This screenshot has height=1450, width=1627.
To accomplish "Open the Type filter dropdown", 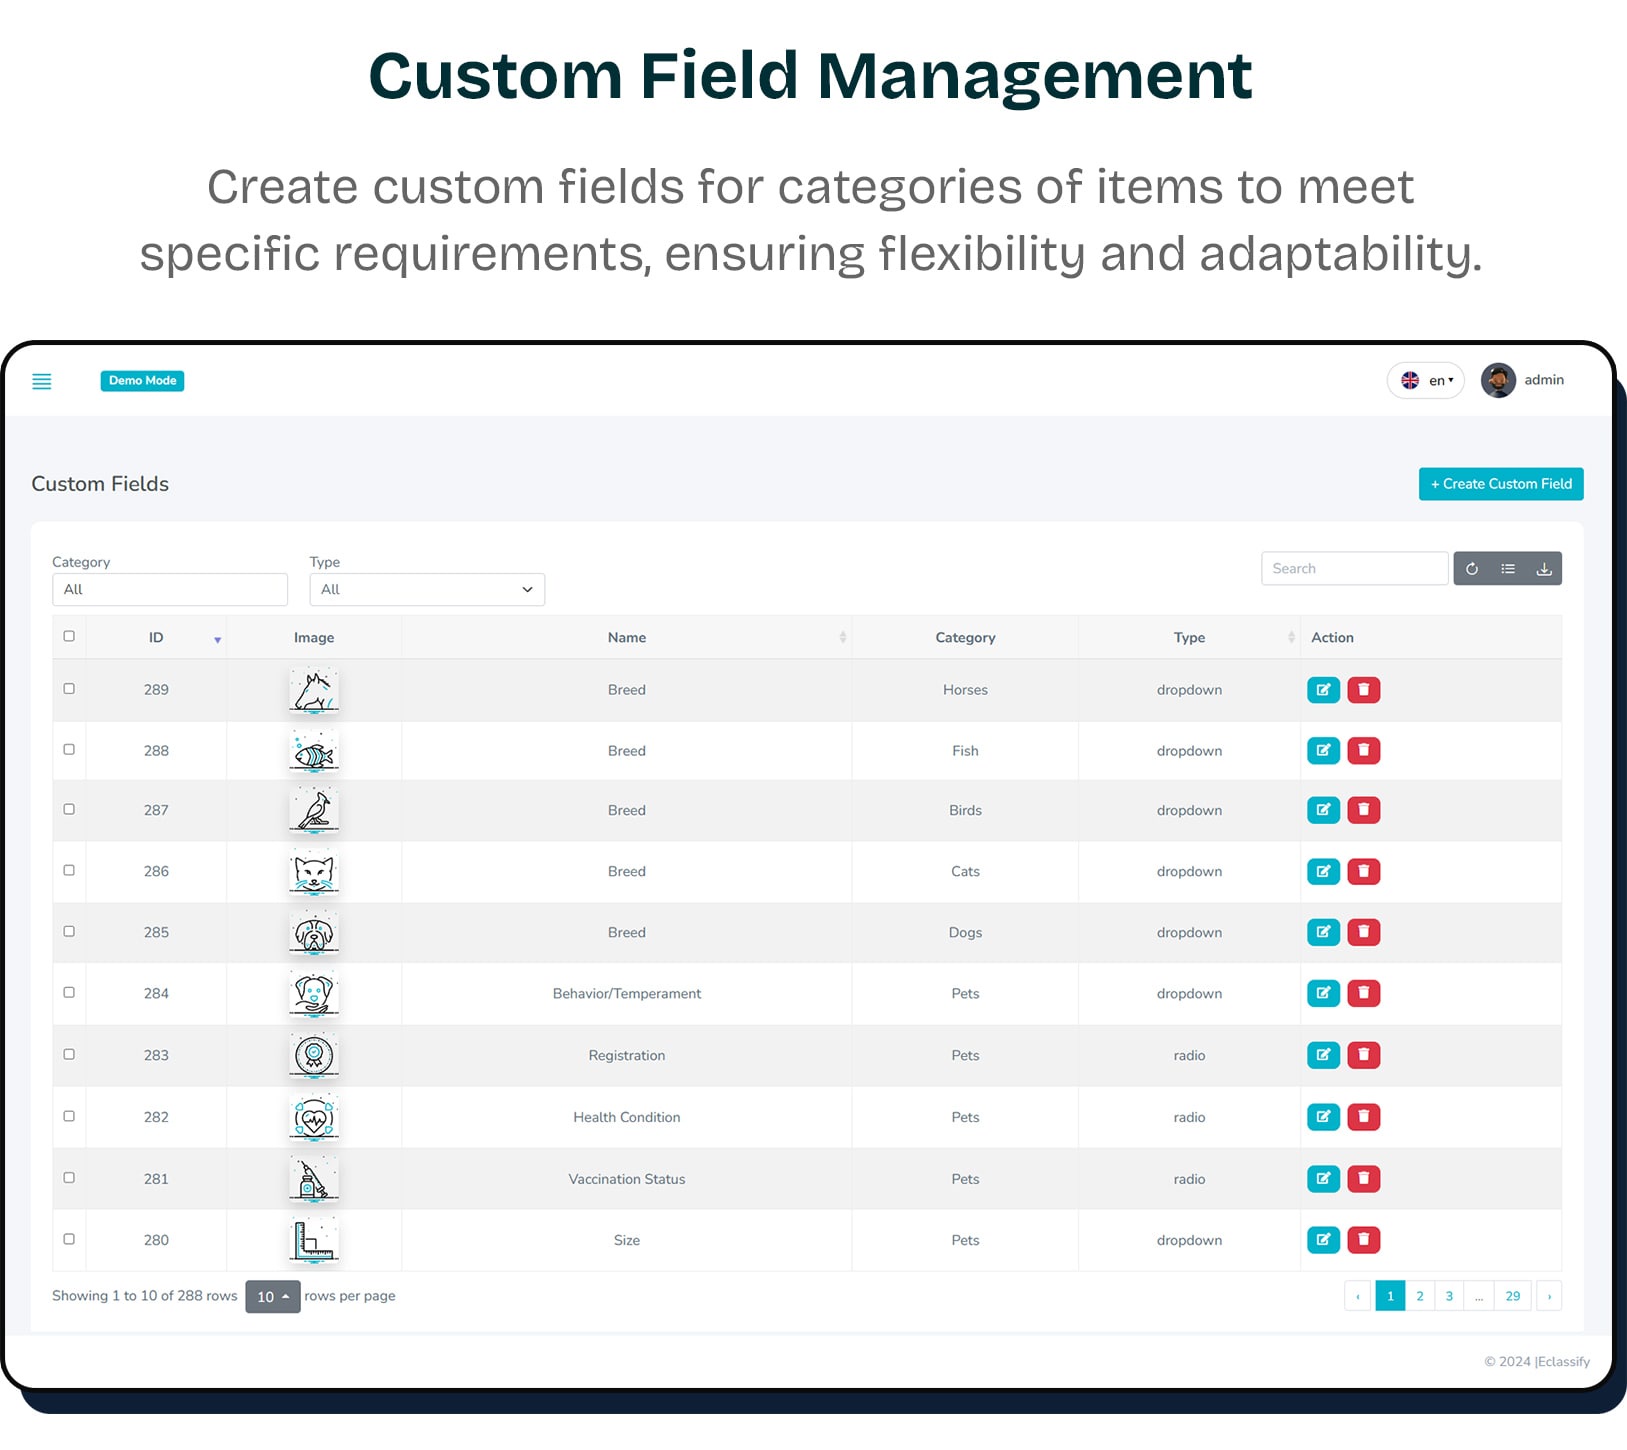I will (x=426, y=589).
